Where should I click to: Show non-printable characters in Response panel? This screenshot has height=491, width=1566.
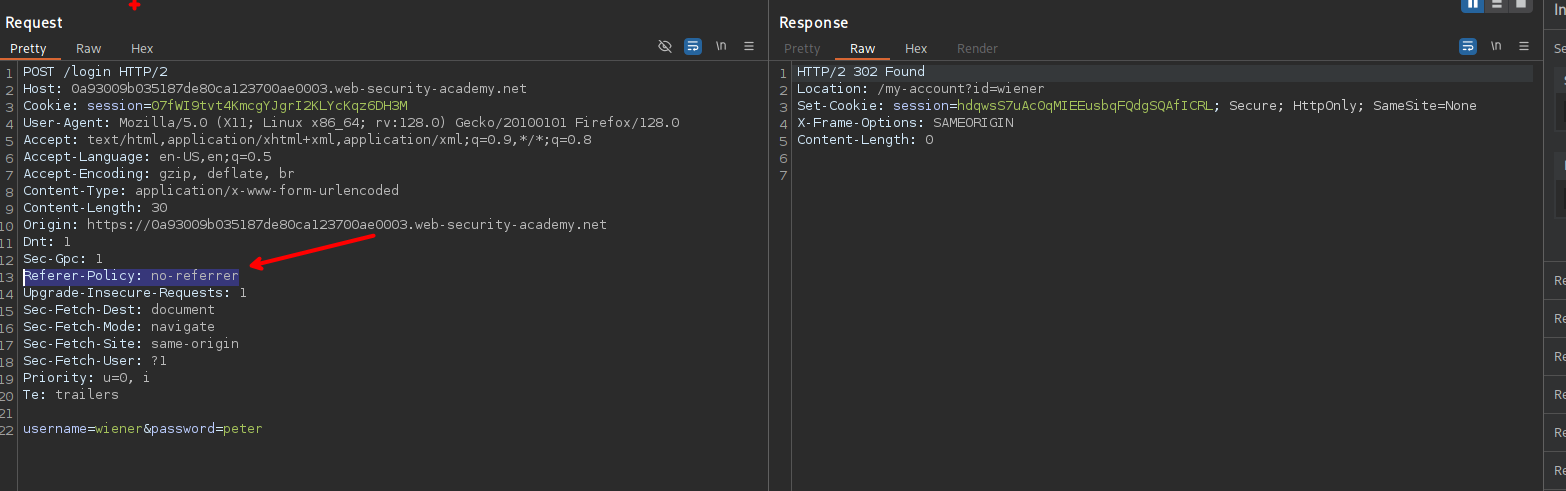tap(1496, 47)
